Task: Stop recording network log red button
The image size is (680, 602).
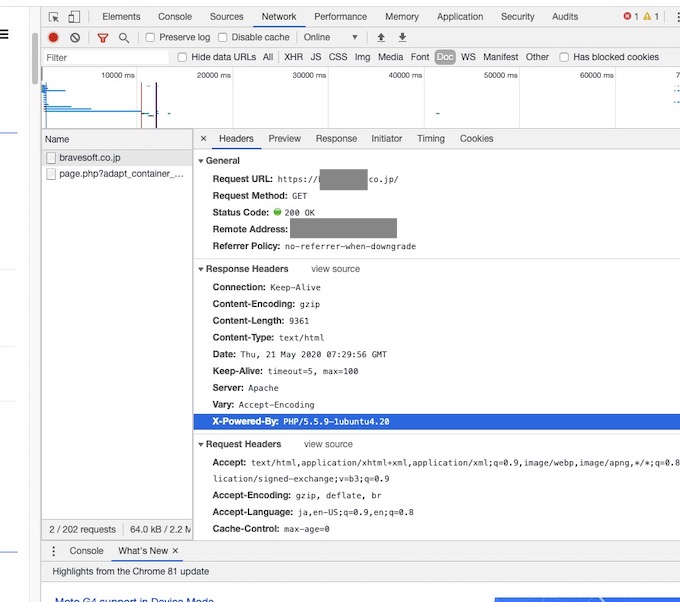Action: pyautogui.click(x=53, y=38)
